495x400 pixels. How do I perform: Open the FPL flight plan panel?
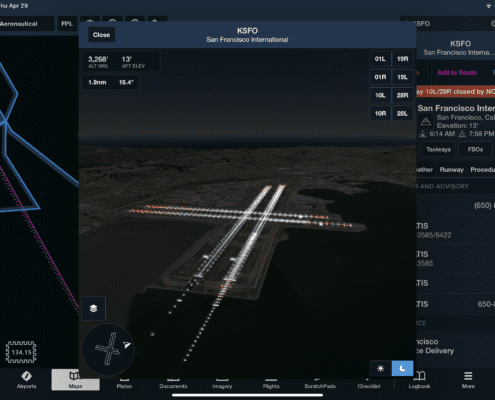67,24
